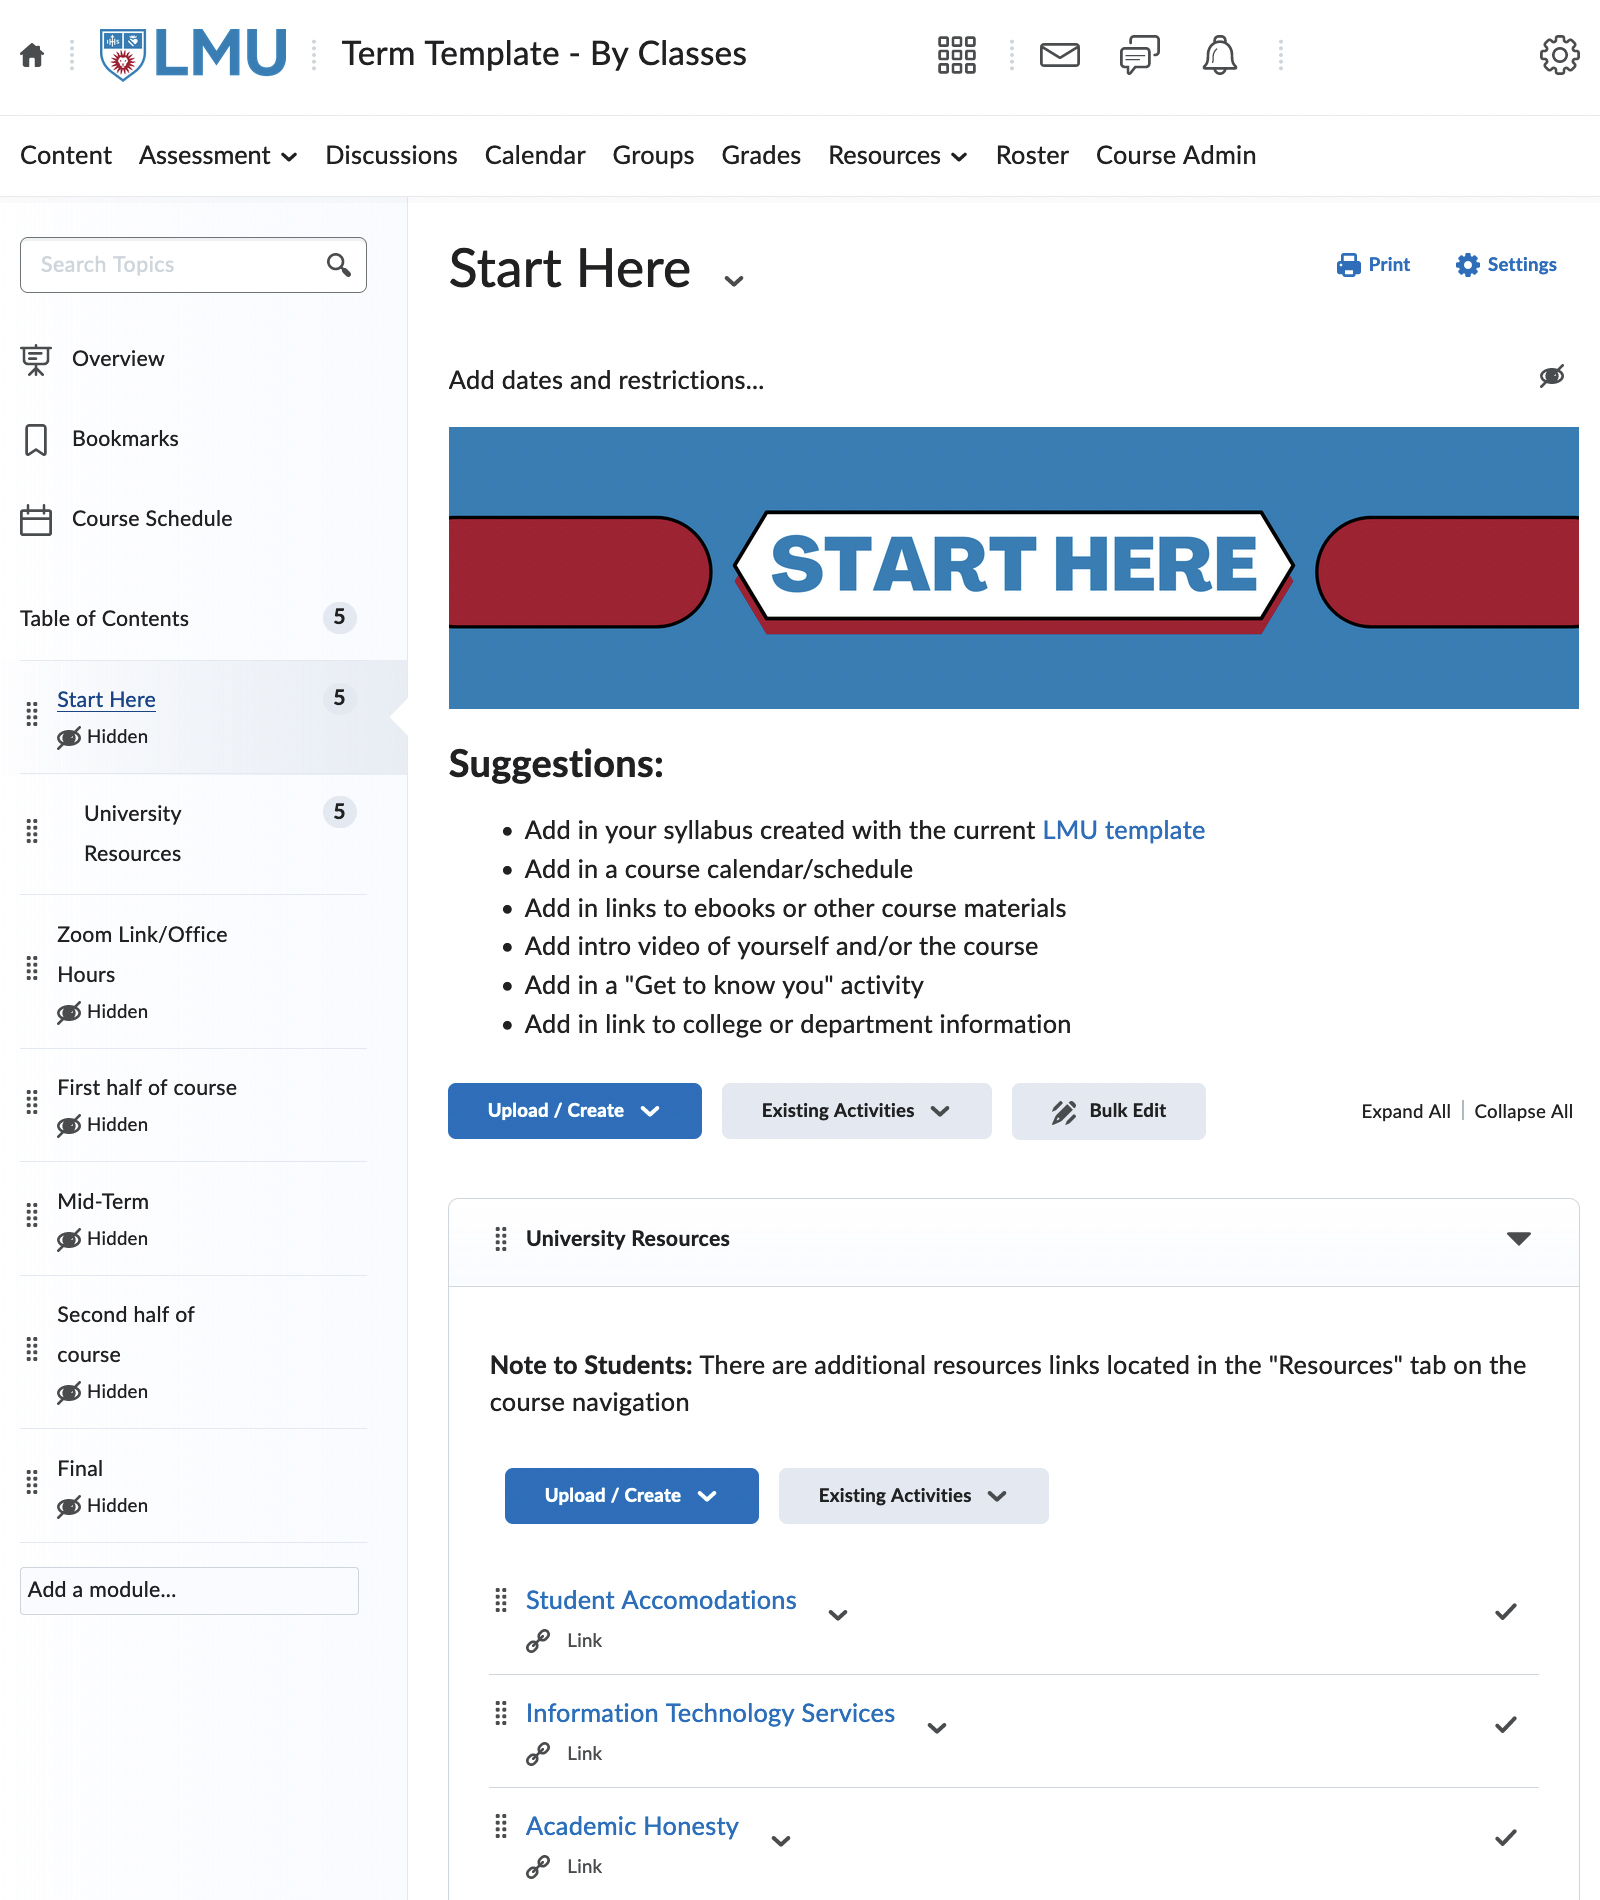
Task: Click the Bulk Edit button
Action: (1108, 1111)
